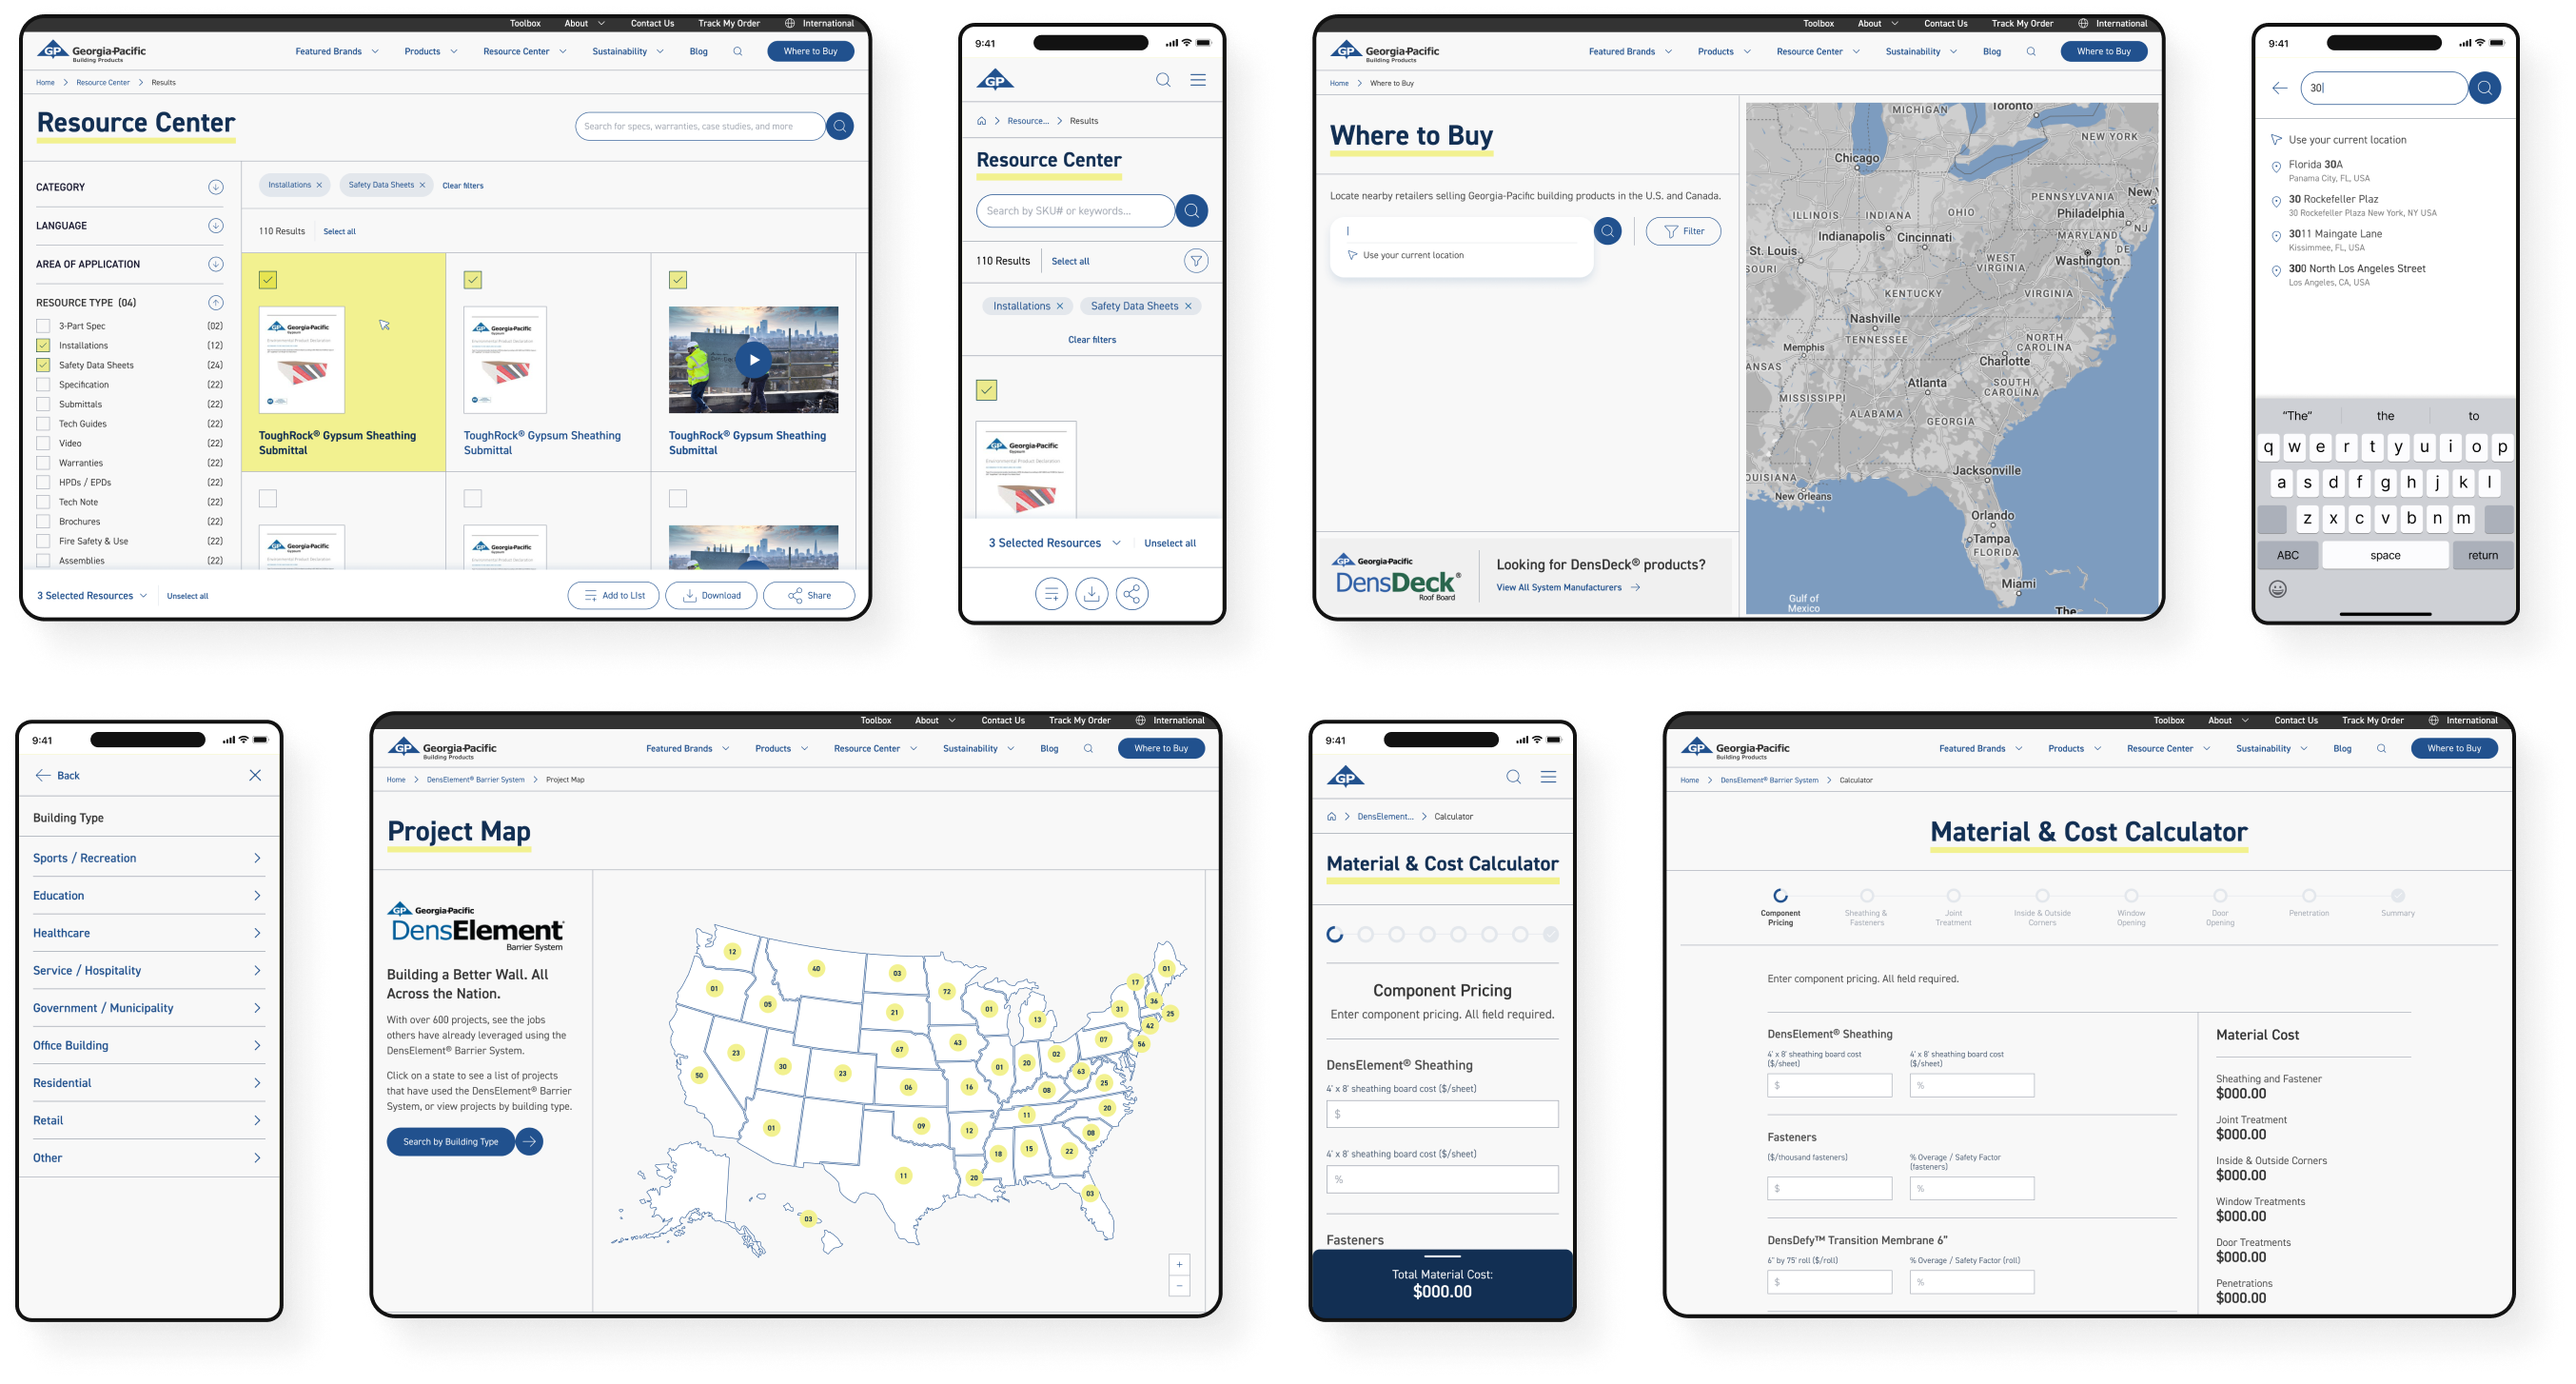
Task: Expand the Area of Application filter section
Action: (215, 265)
